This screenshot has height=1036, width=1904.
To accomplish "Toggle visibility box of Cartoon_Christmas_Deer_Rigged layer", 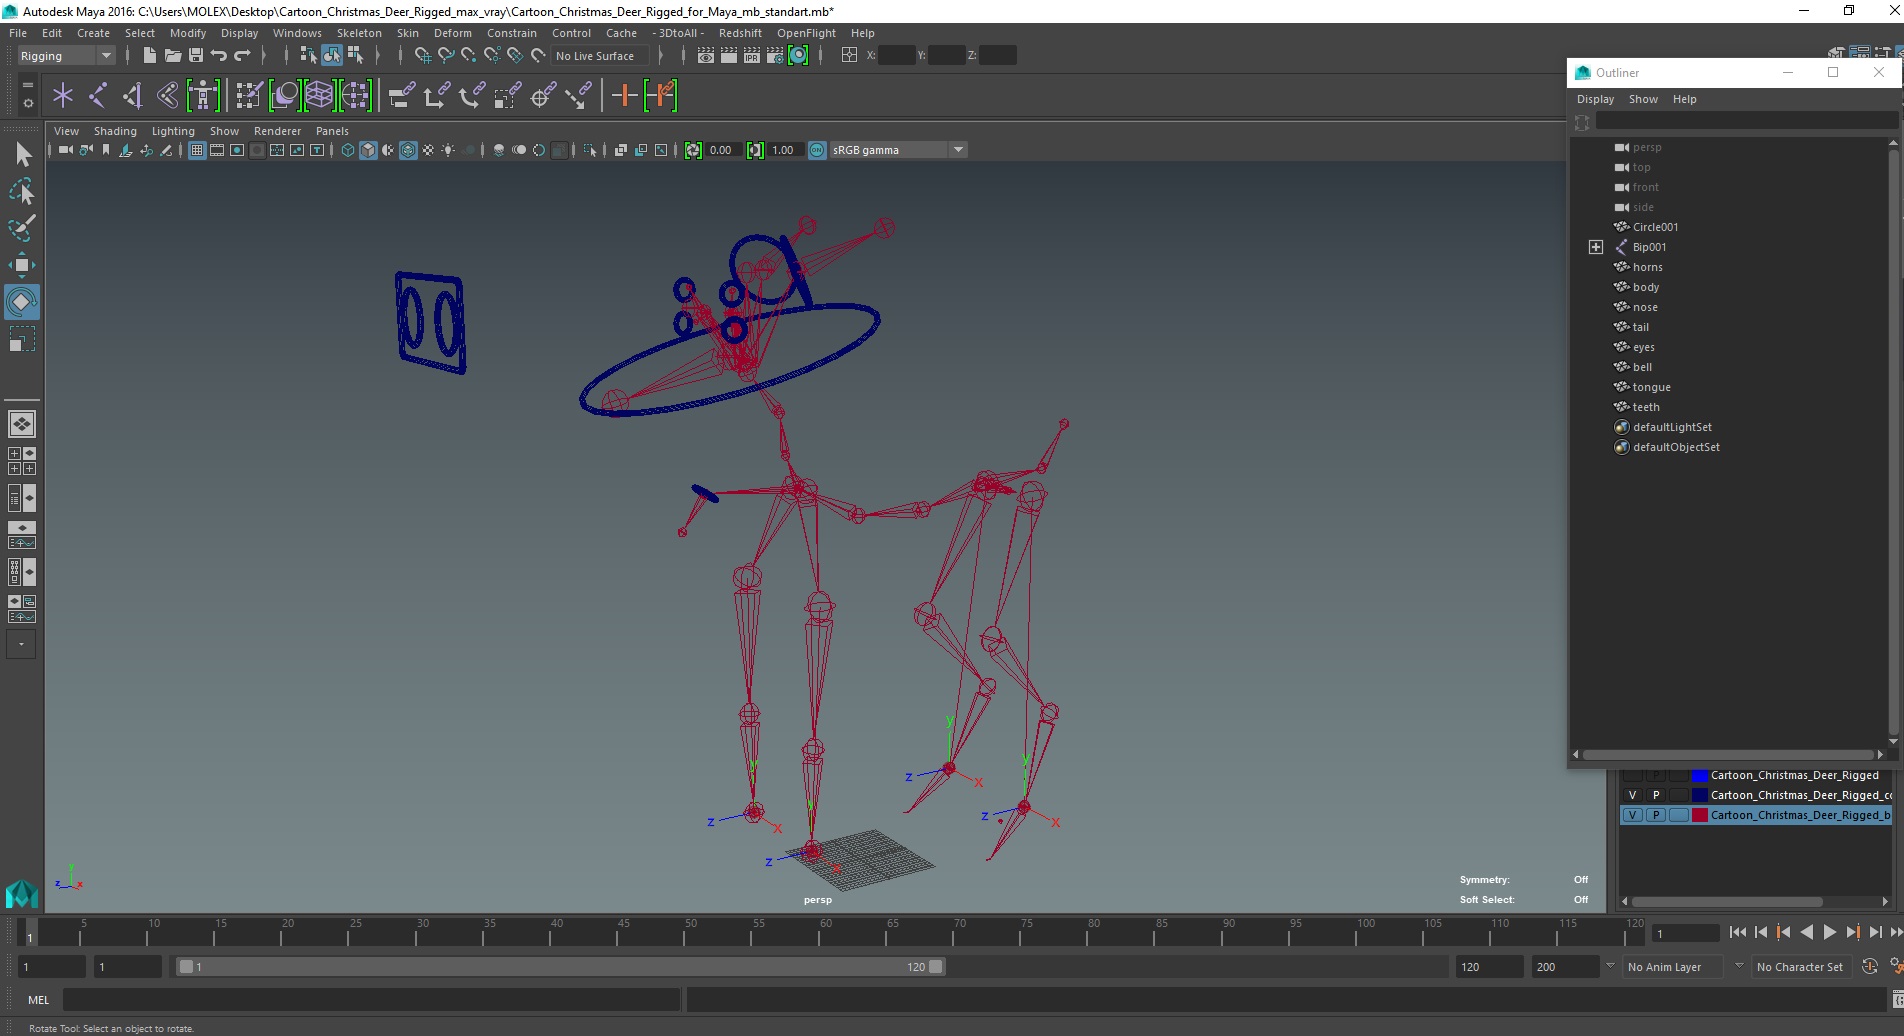I will (x=1633, y=775).
